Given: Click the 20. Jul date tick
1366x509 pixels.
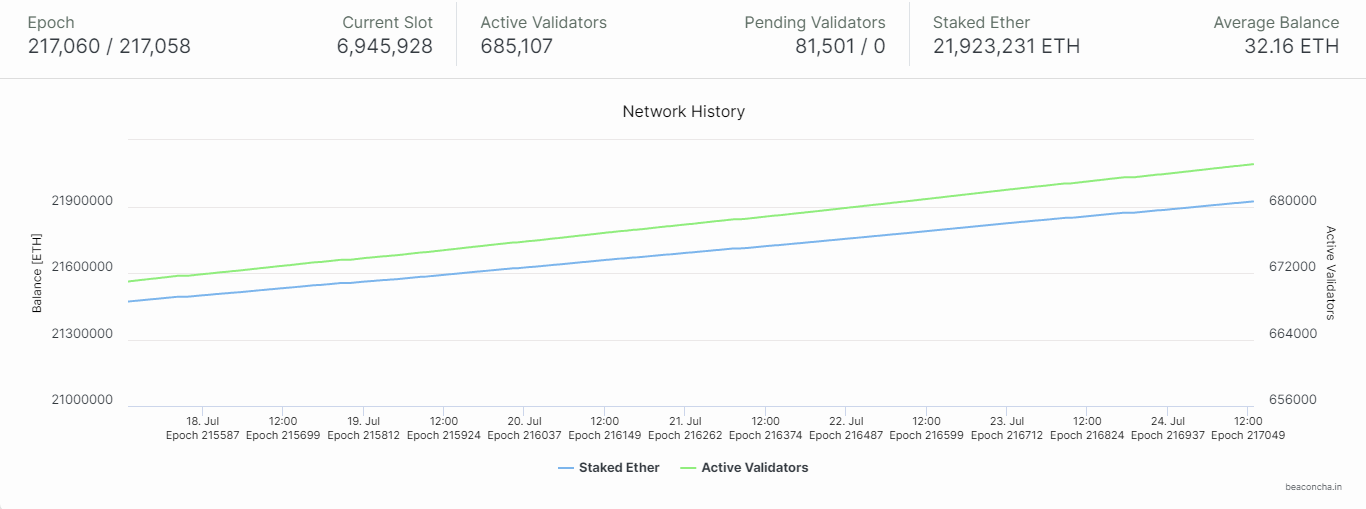Looking at the screenshot, I should (x=524, y=421).
